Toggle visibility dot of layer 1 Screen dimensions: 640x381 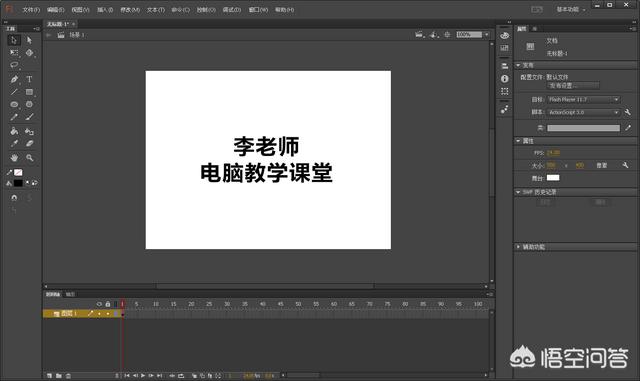99,314
